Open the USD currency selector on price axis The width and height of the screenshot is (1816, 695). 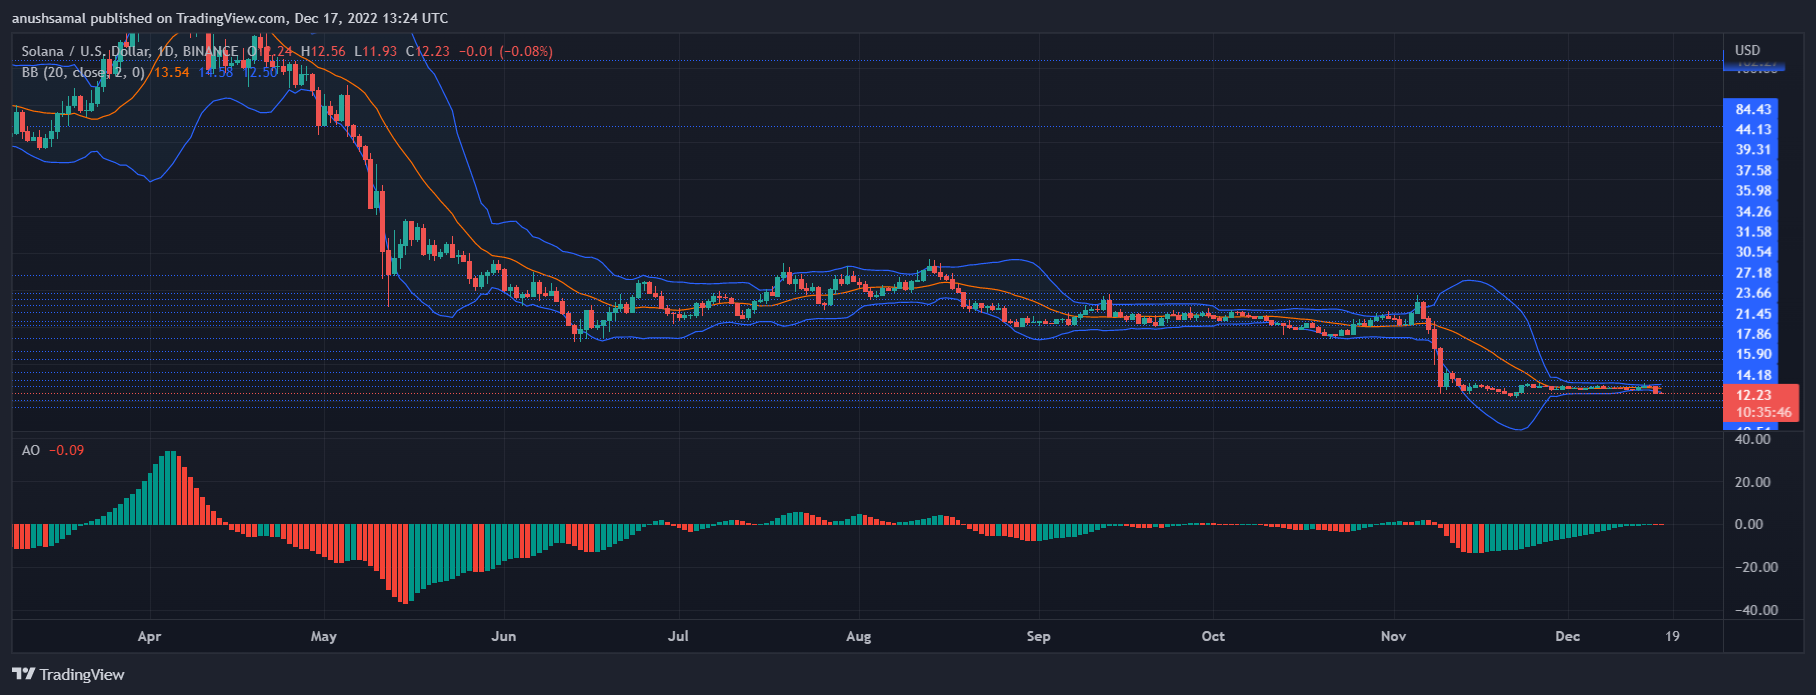[1747, 50]
